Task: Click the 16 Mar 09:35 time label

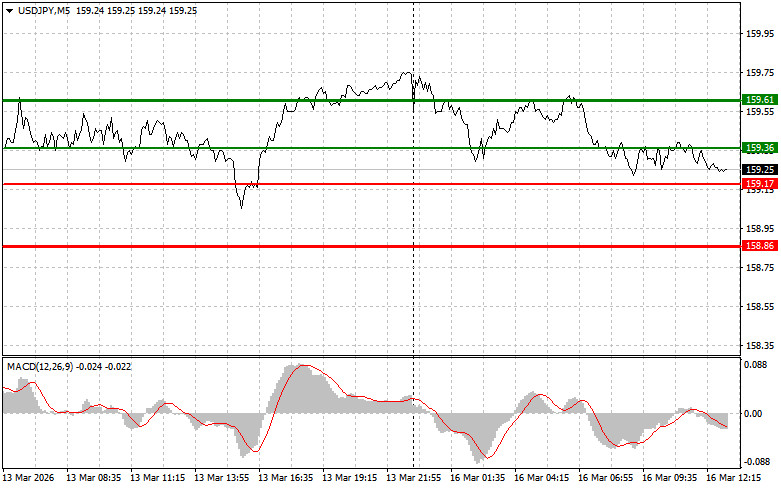Action: point(669,478)
